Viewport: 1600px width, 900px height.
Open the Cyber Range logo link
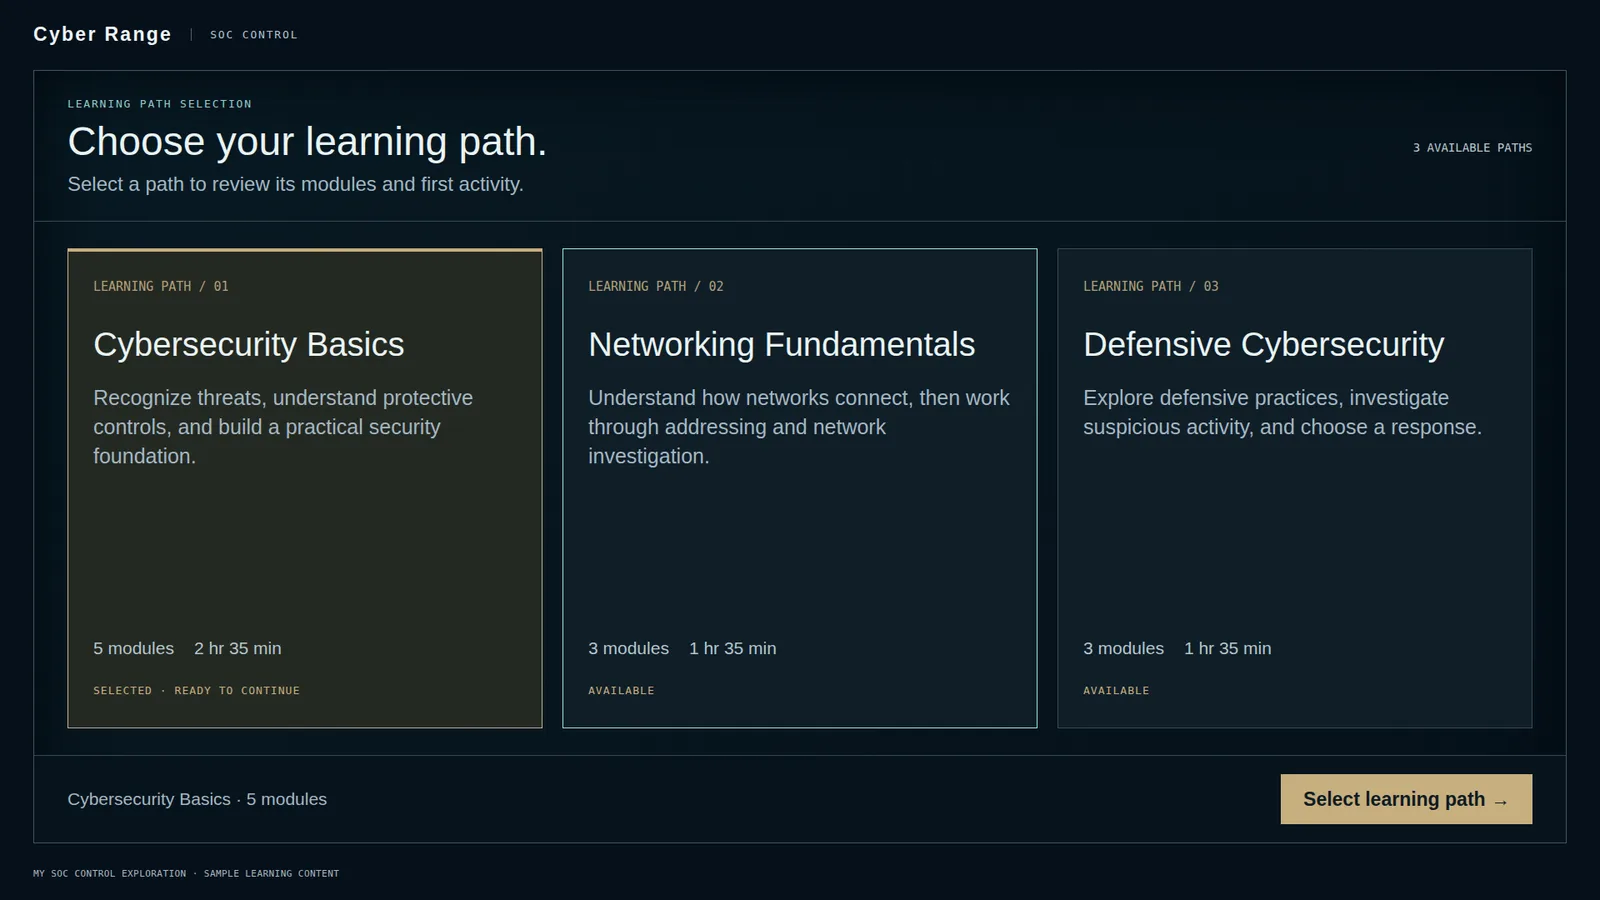coord(102,34)
